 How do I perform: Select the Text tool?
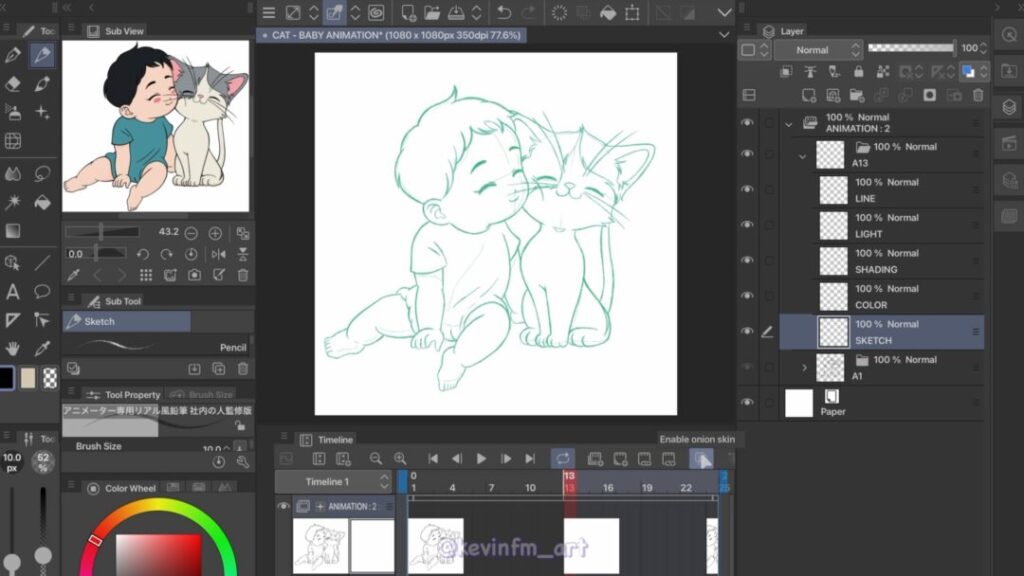(x=13, y=291)
